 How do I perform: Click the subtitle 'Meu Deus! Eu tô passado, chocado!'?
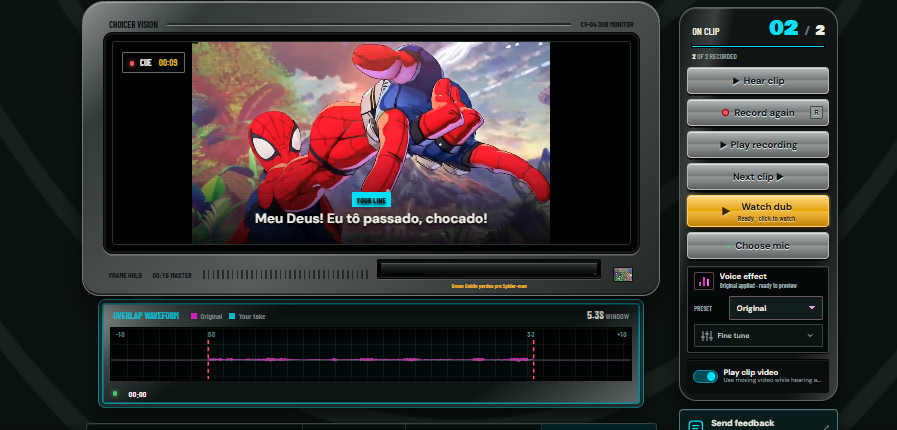click(371, 218)
